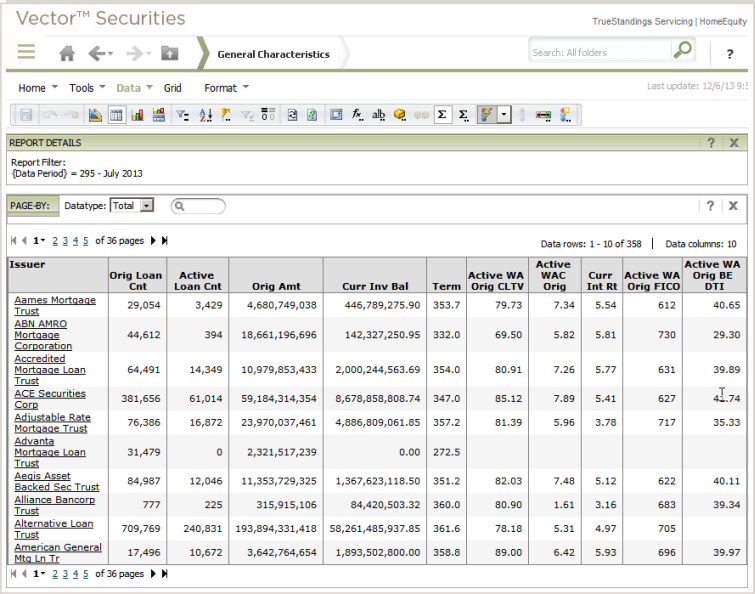This screenshot has height=594, width=755.
Task: Click the Re-prompt icon with question mark
Action: coord(312,115)
